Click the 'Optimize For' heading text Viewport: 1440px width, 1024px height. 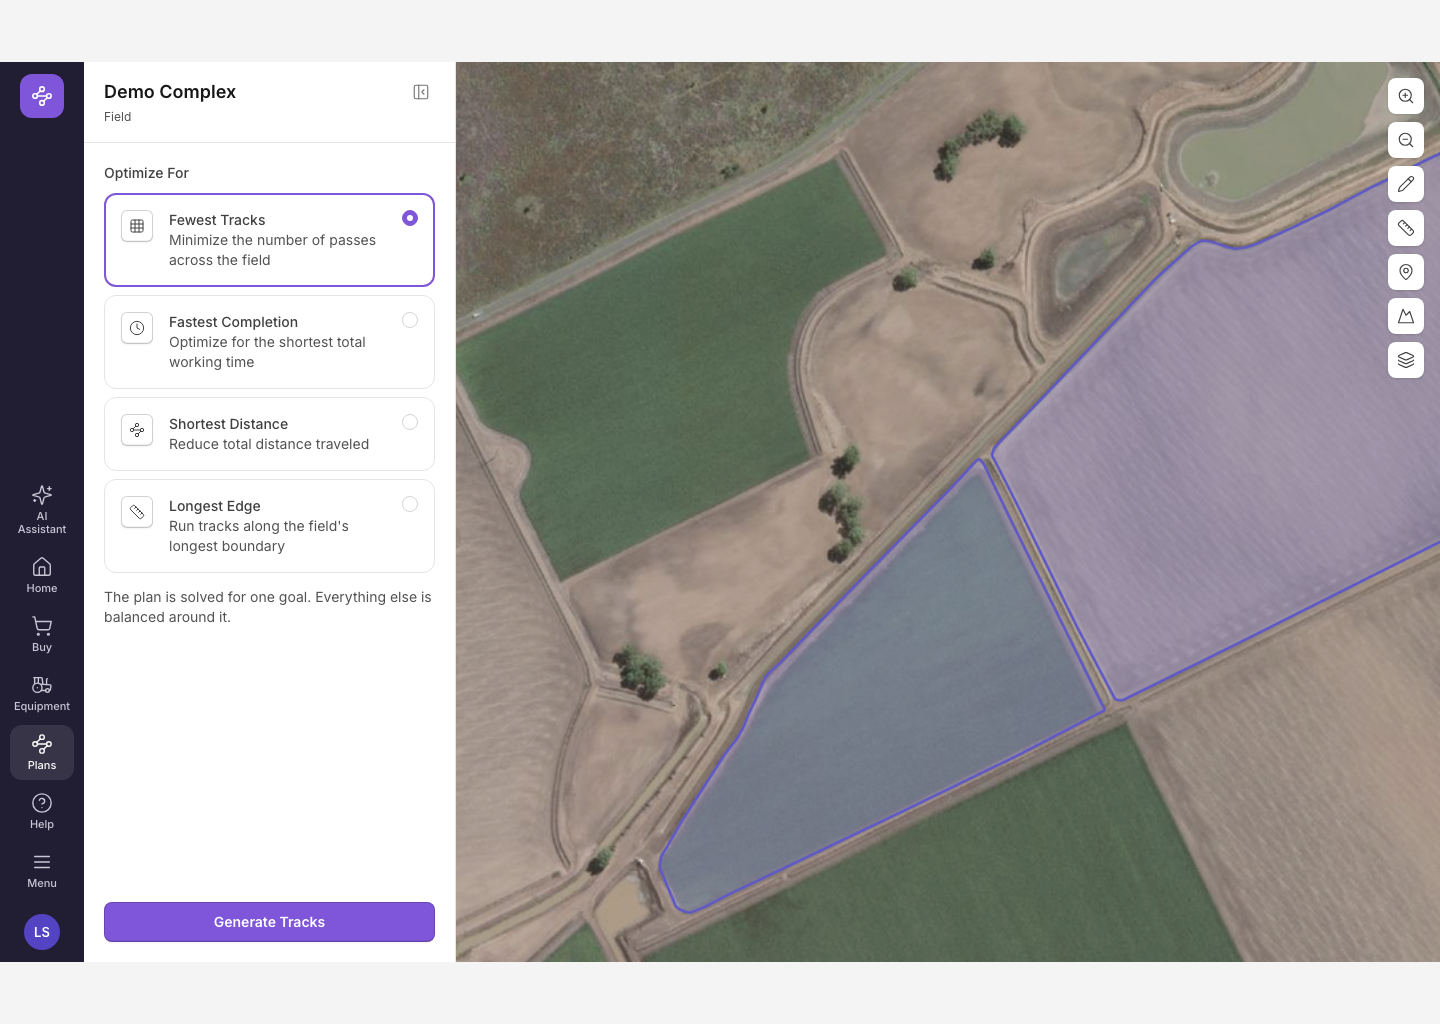tap(146, 173)
